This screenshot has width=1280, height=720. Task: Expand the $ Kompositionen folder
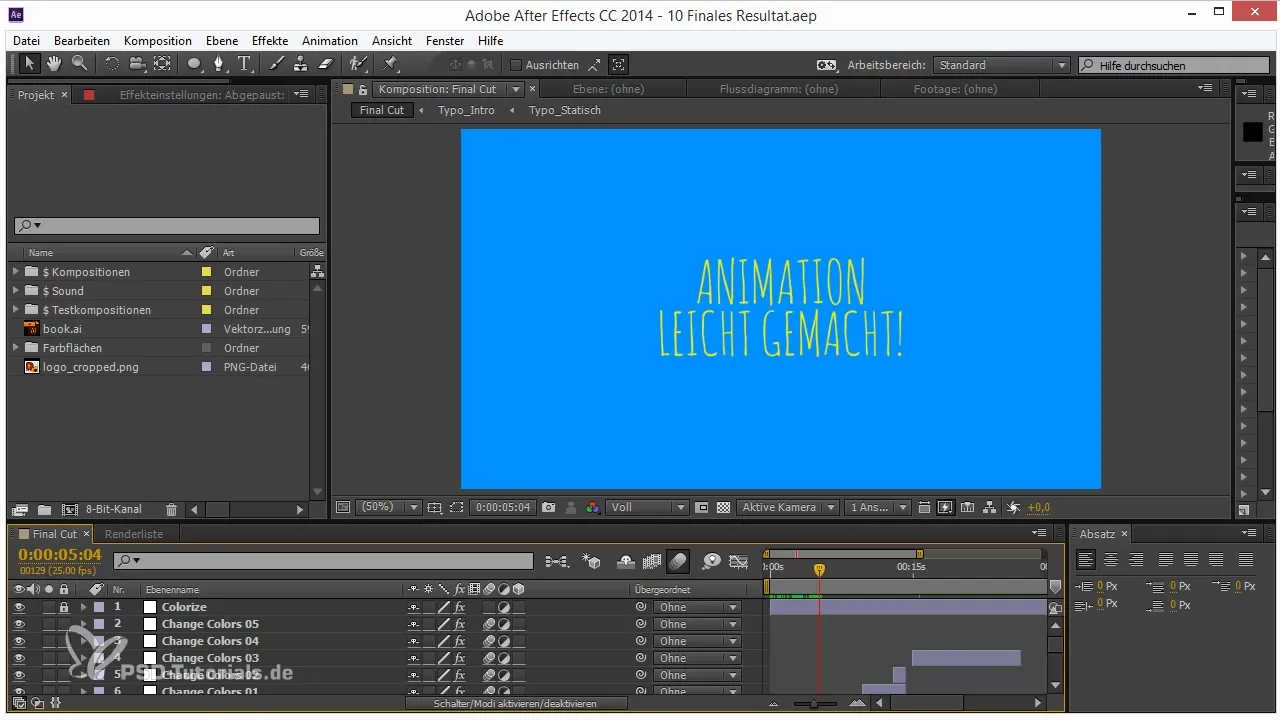tap(16, 271)
